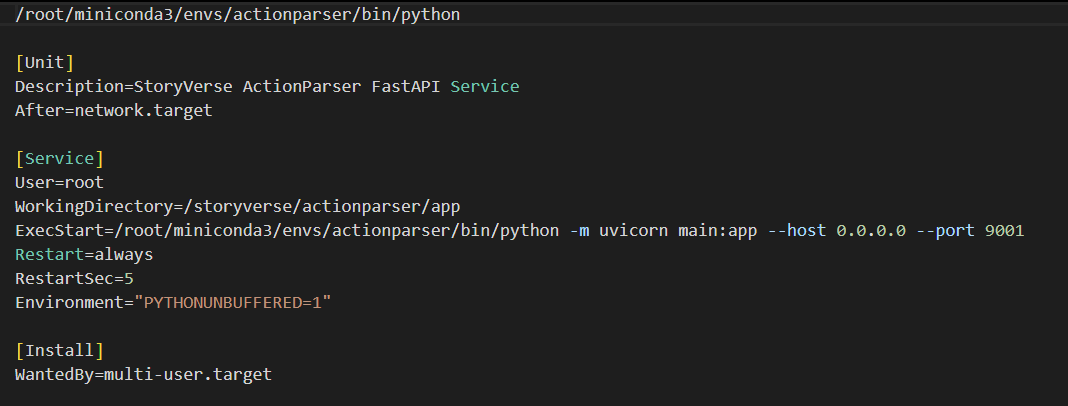Click the [Service] section header
Viewport: 1068px width, 406px height.
[x=59, y=159]
